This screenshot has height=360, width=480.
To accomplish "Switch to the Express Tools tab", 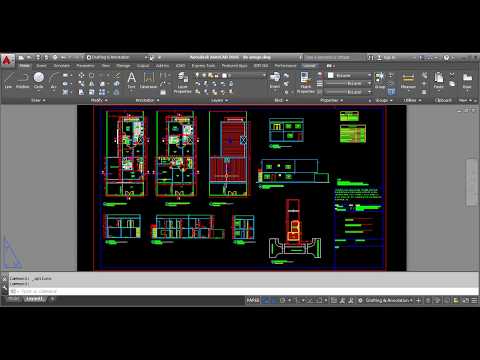I will 203,66.
